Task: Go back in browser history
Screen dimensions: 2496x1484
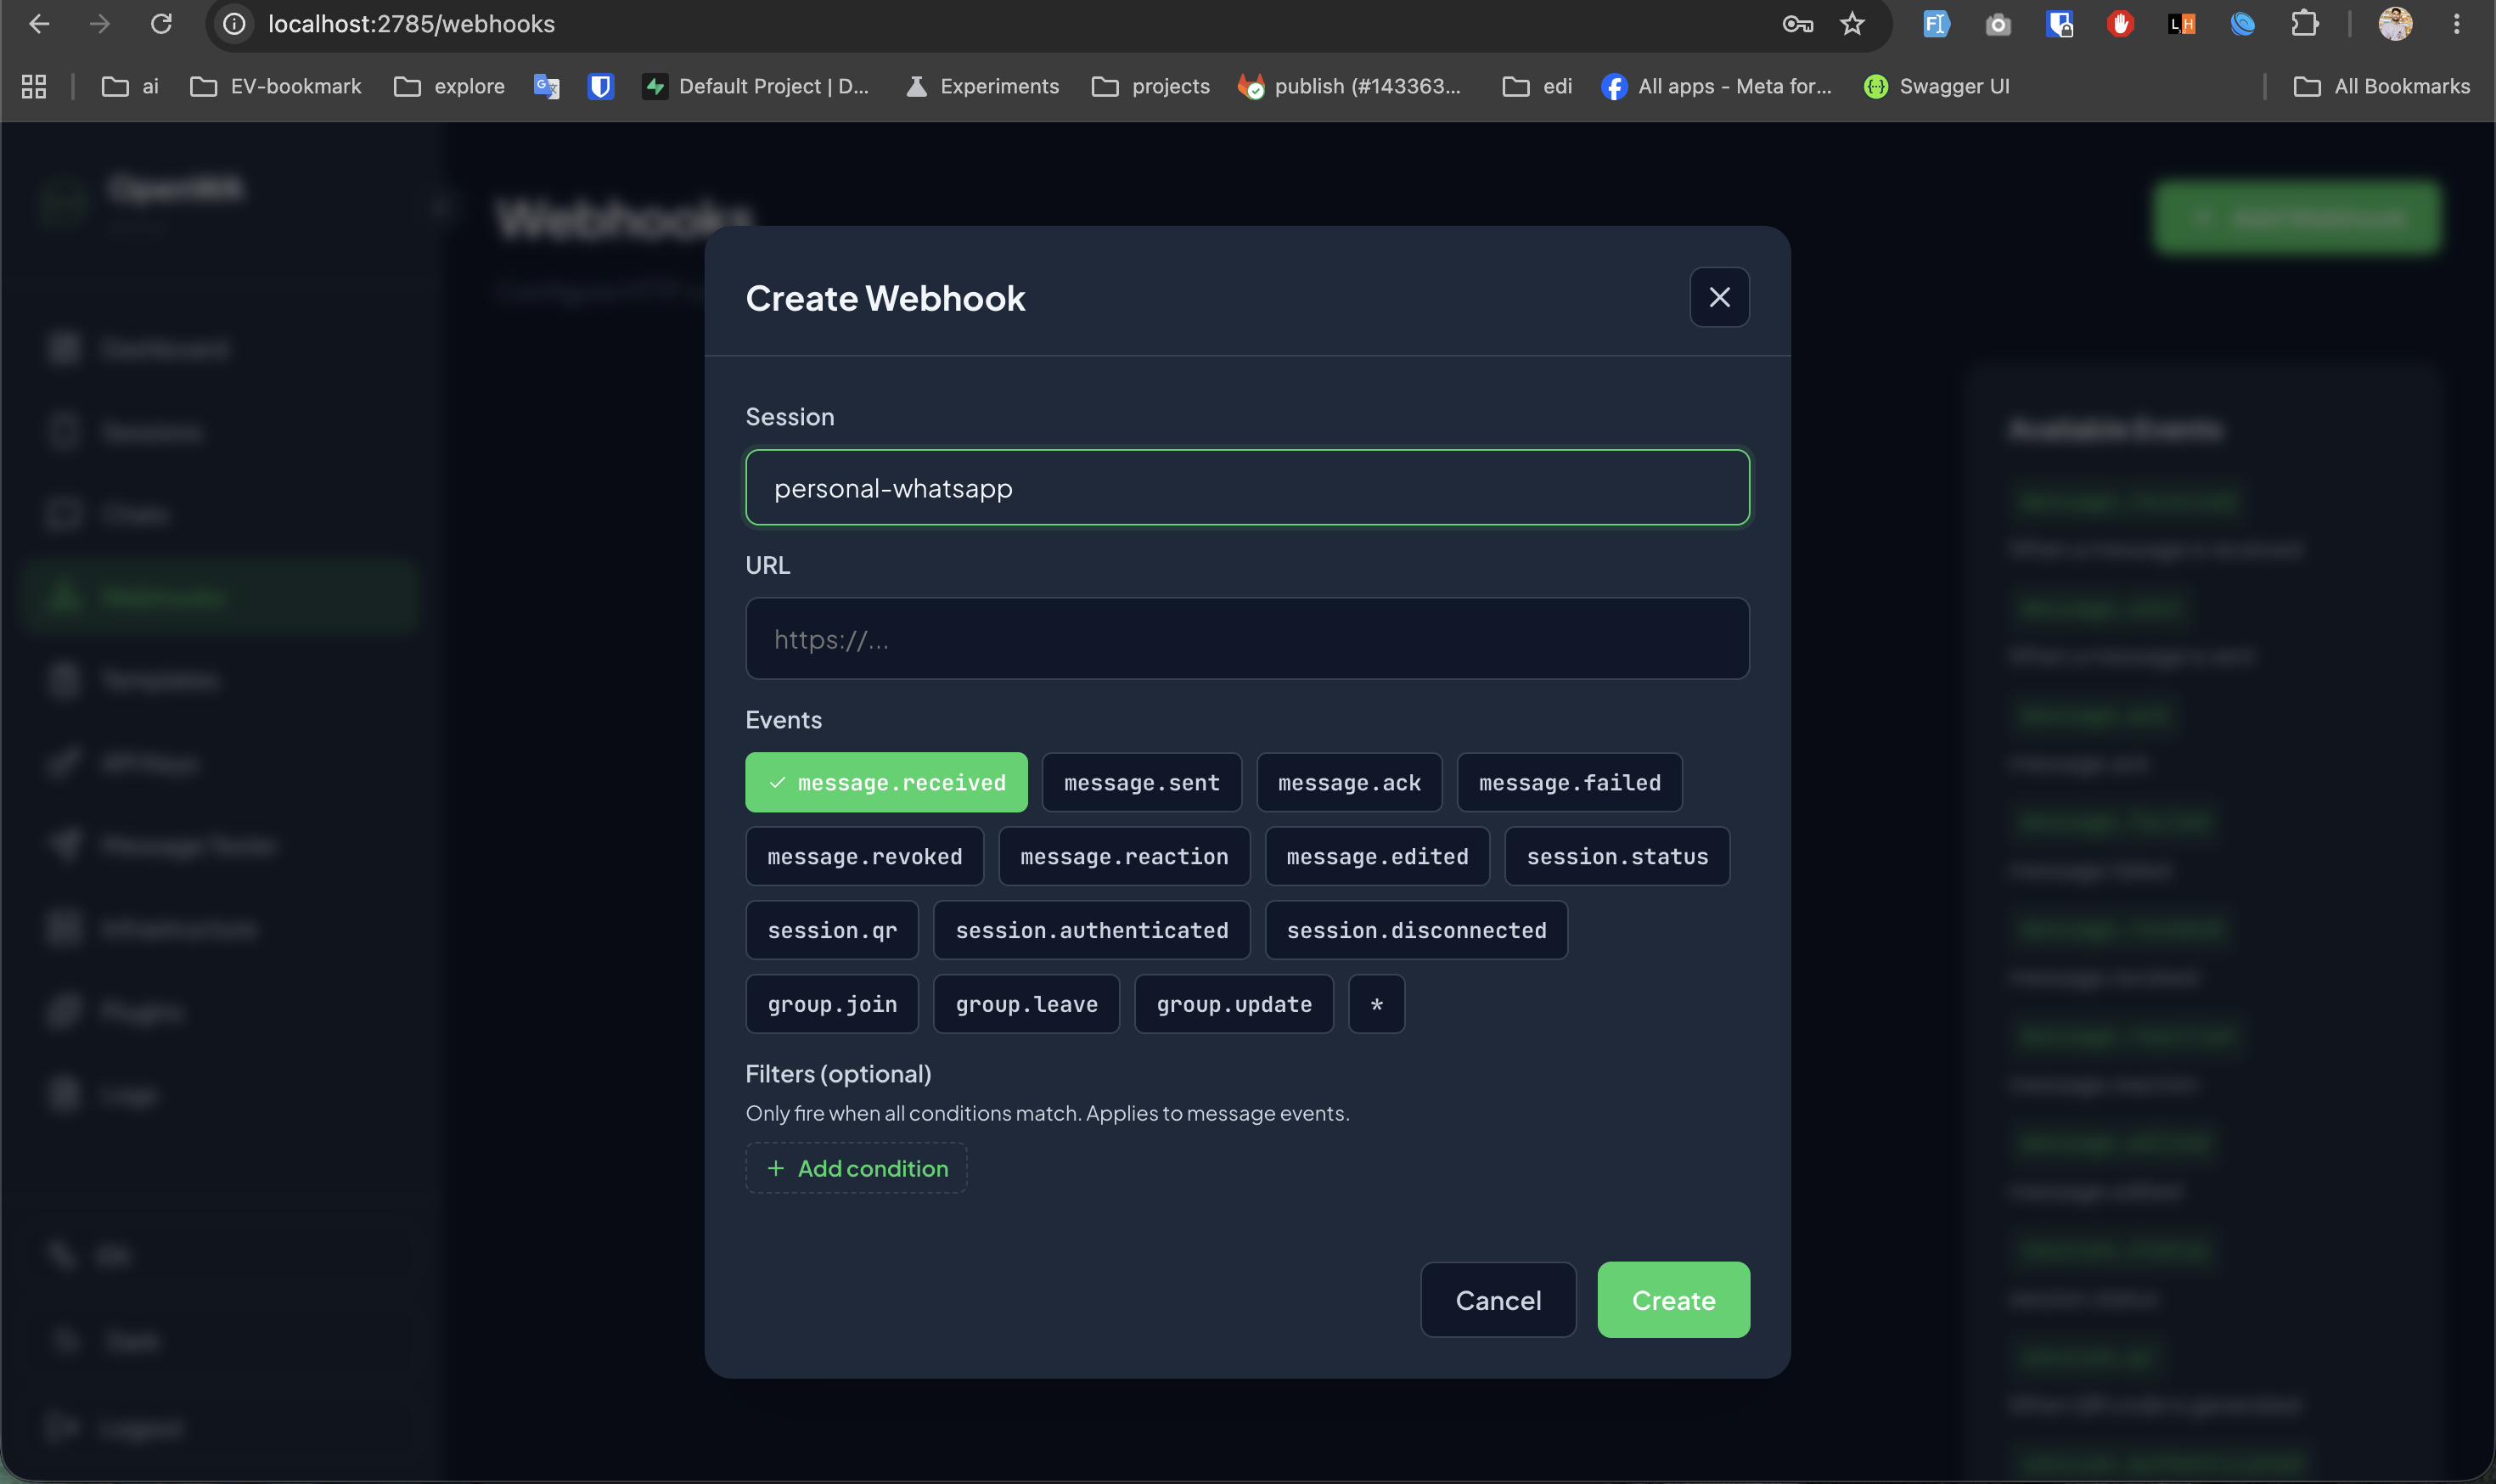Action: (39, 24)
